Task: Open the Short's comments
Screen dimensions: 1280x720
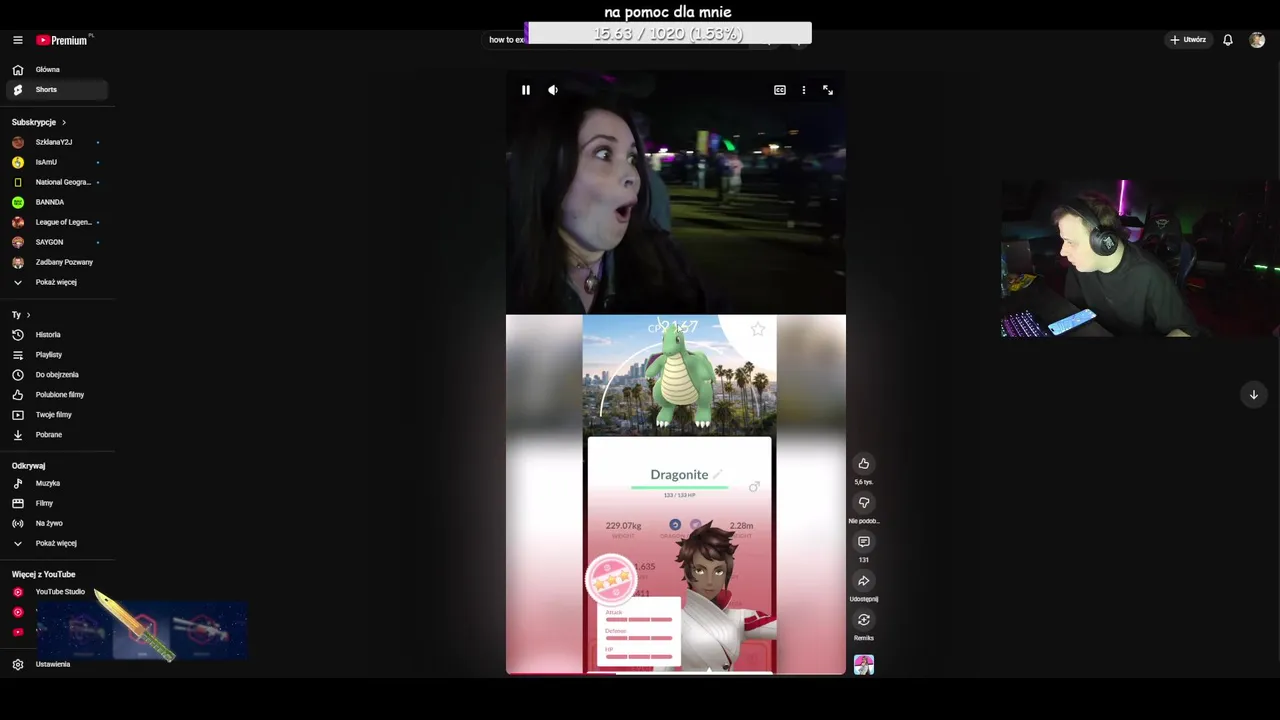Action: click(864, 542)
